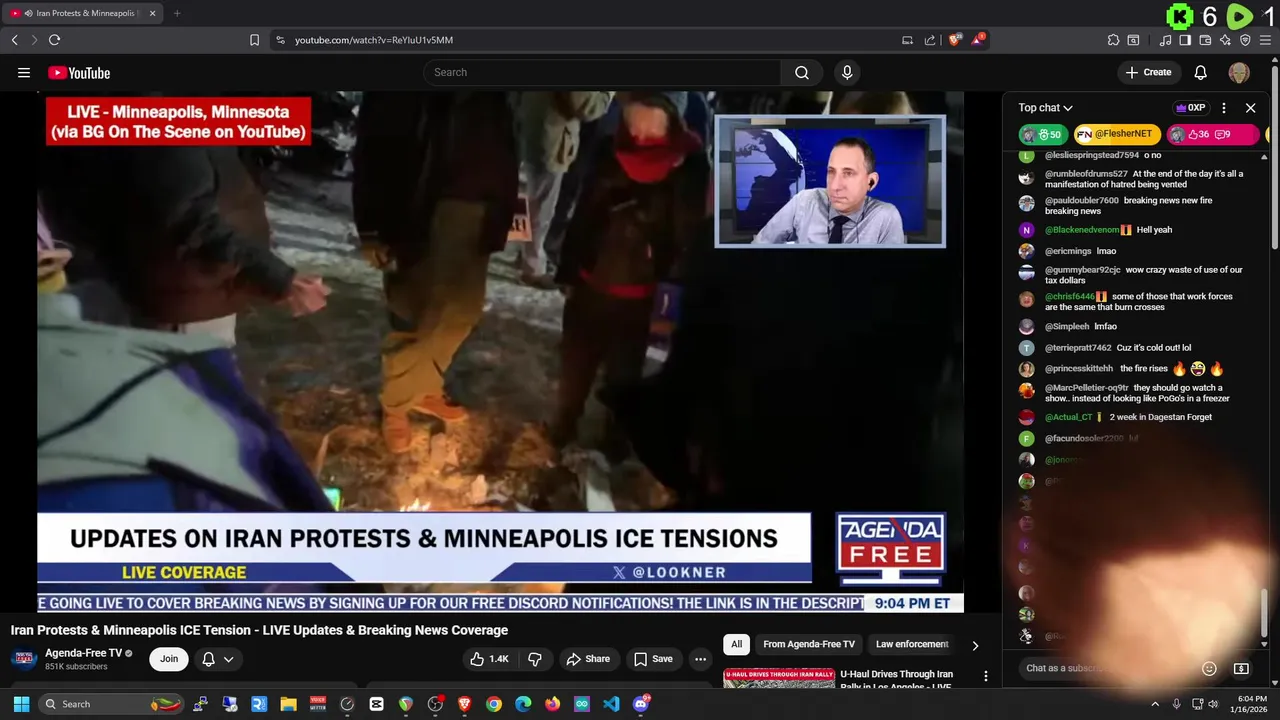
Task: Select the From Agenda-Free TV chip
Action: tap(809, 644)
